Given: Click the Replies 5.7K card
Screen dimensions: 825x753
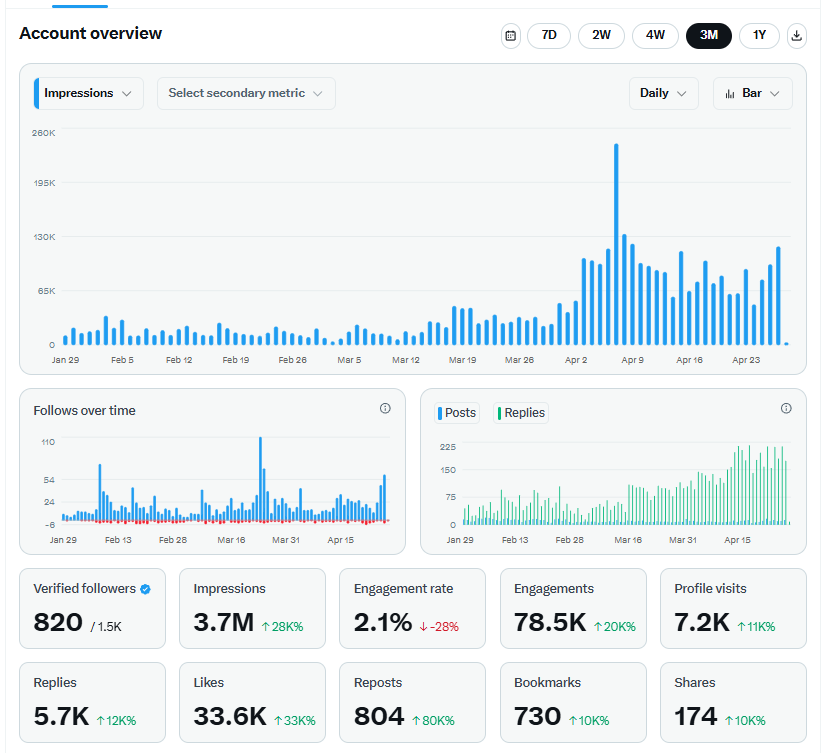Looking at the screenshot, I should pyautogui.click(x=93, y=702).
